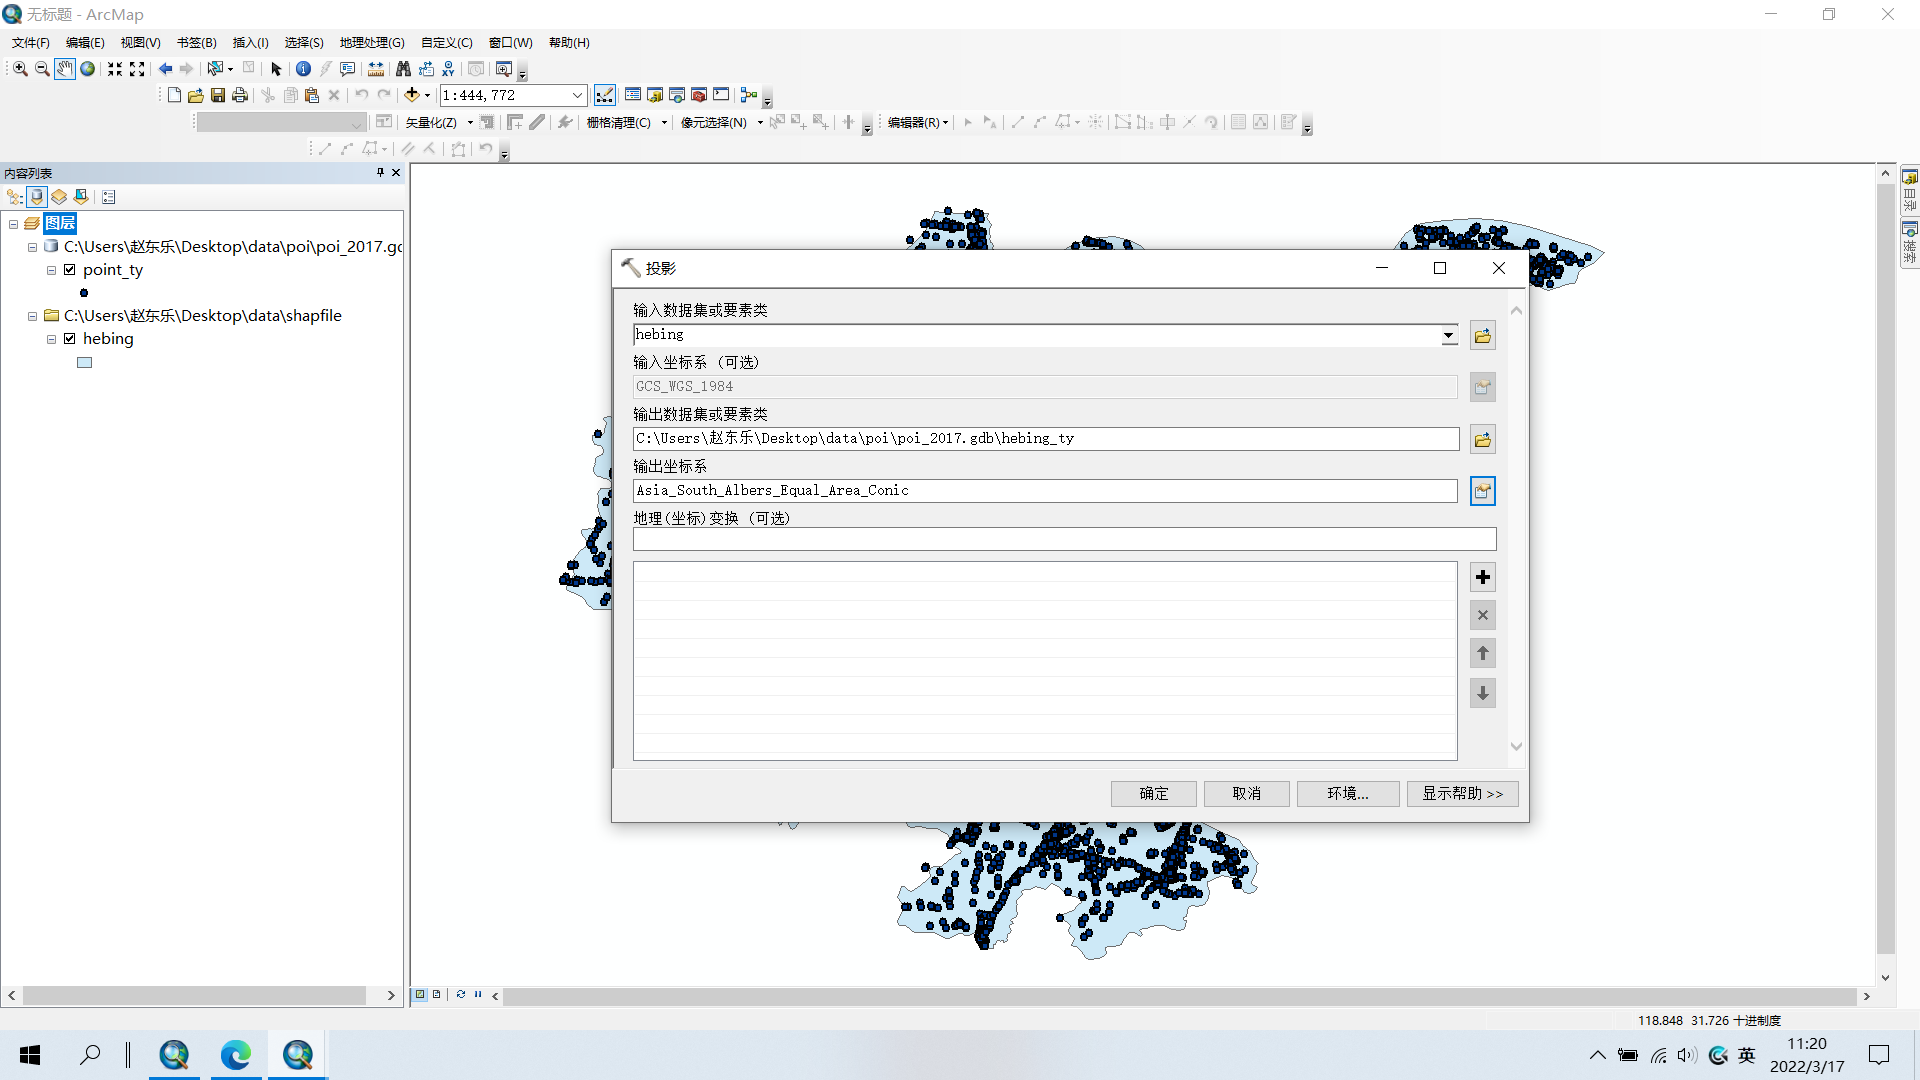Click the hebing layer color symbol

pyautogui.click(x=85, y=363)
